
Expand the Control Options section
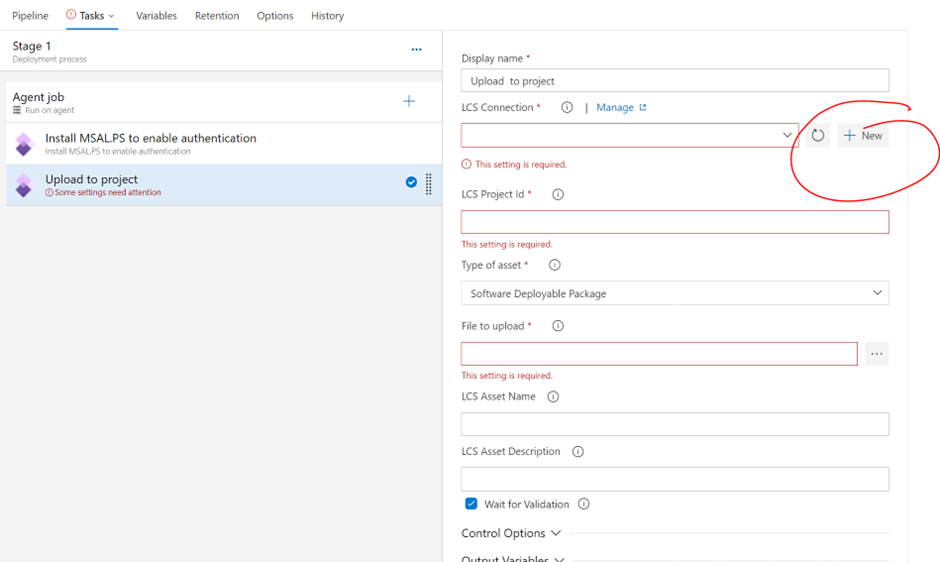tap(511, 533)
